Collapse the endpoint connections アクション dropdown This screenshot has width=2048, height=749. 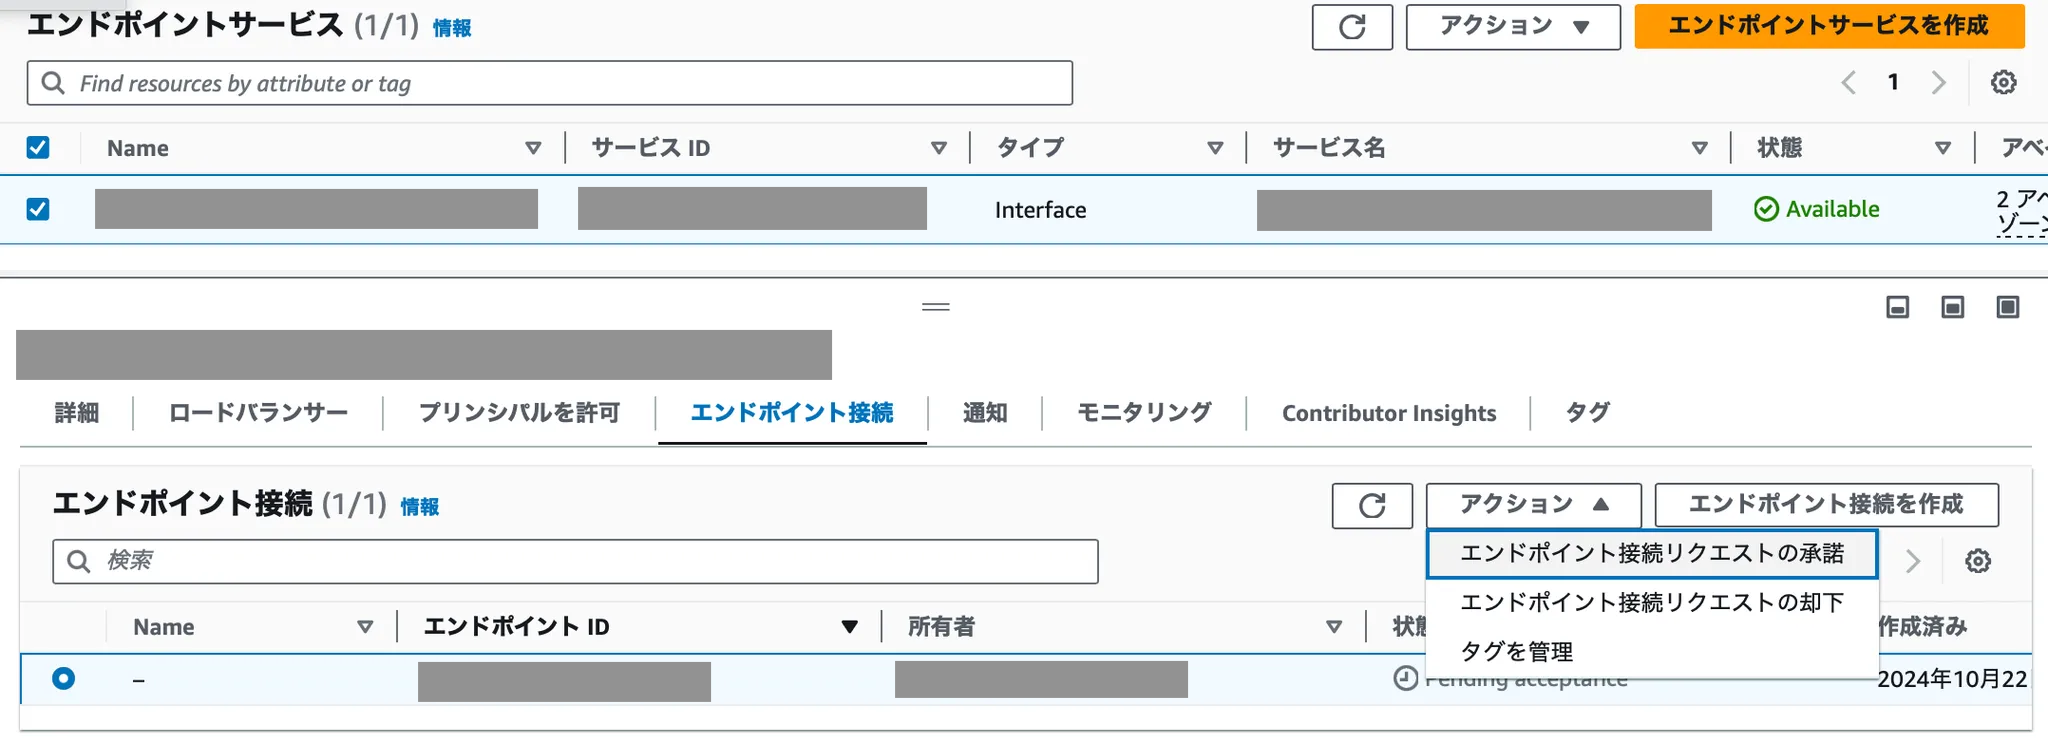pos(1533,505)
